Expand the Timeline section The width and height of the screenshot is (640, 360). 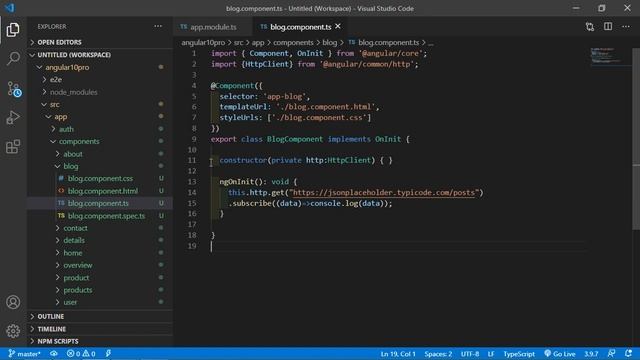[x=100, y=329]
